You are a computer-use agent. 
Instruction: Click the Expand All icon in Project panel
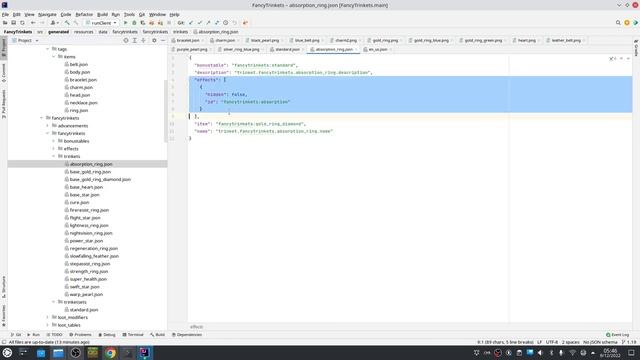(134, 40)
